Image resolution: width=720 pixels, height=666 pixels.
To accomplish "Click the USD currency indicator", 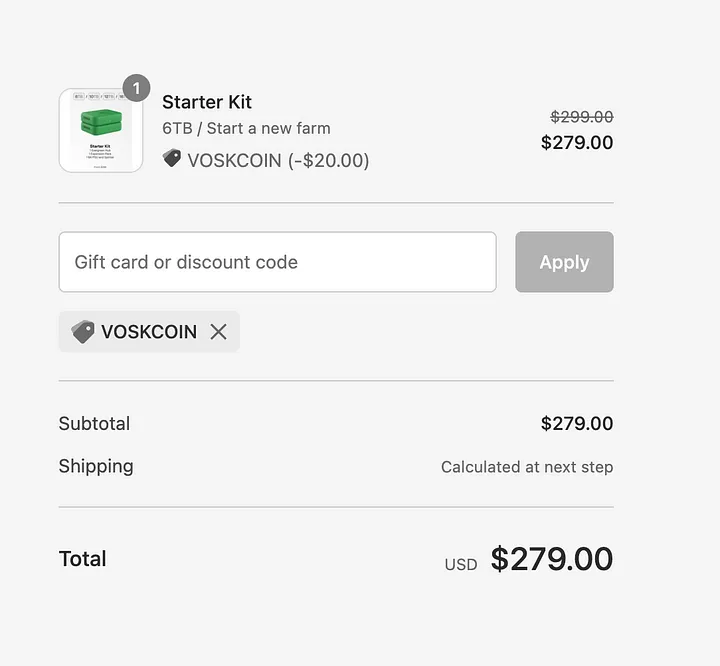I will click(461, 564).
